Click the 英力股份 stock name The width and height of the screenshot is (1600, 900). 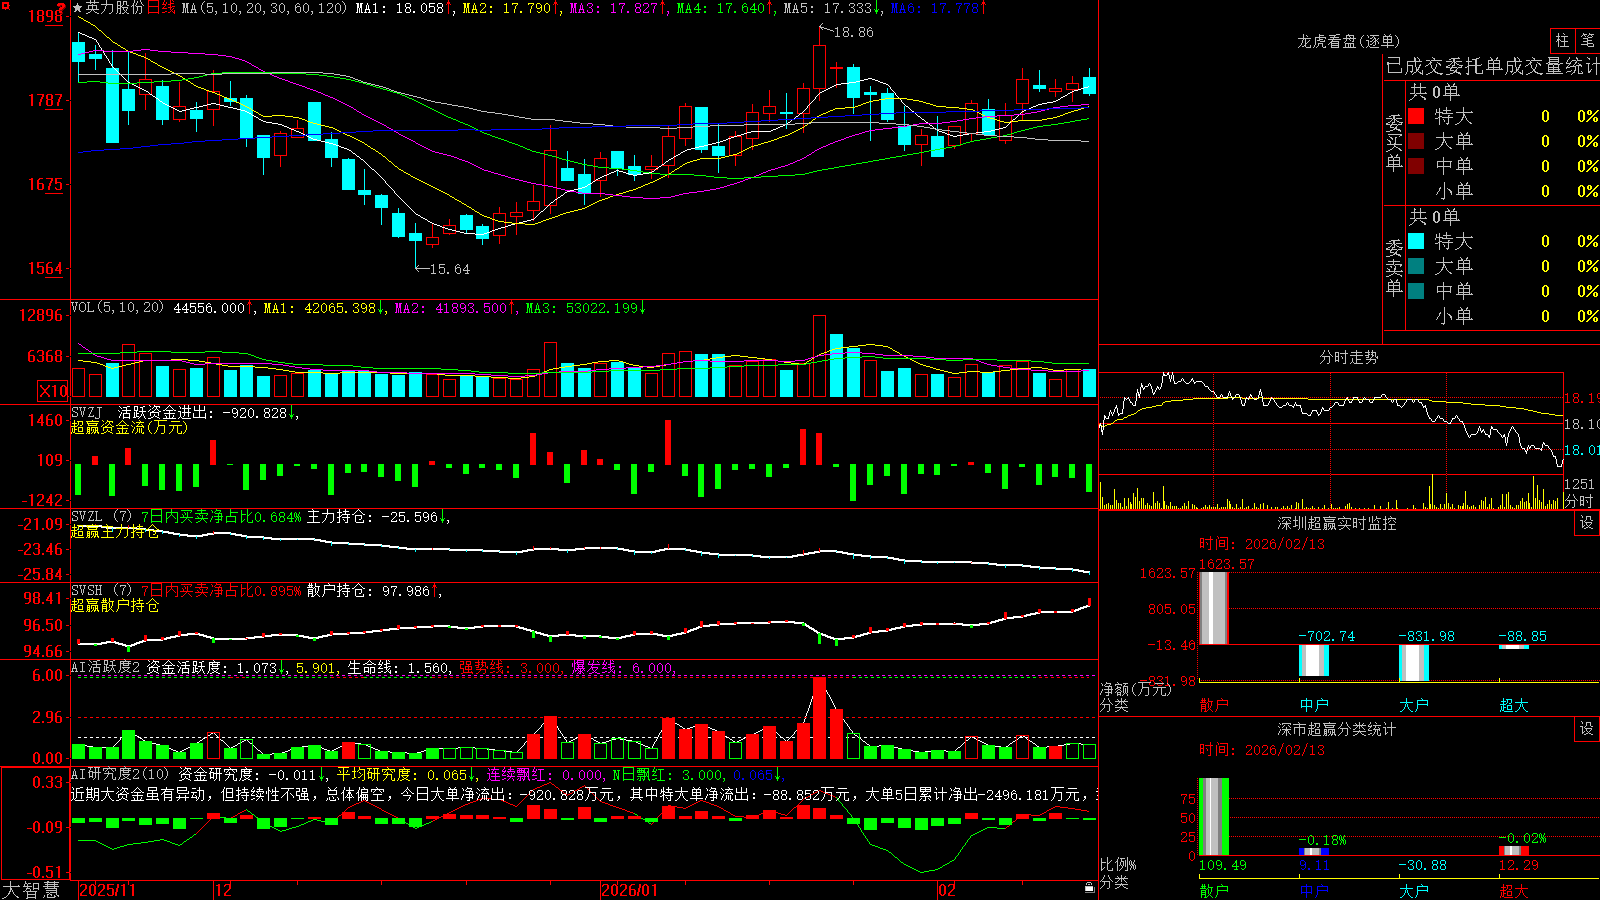coord(114,8)
